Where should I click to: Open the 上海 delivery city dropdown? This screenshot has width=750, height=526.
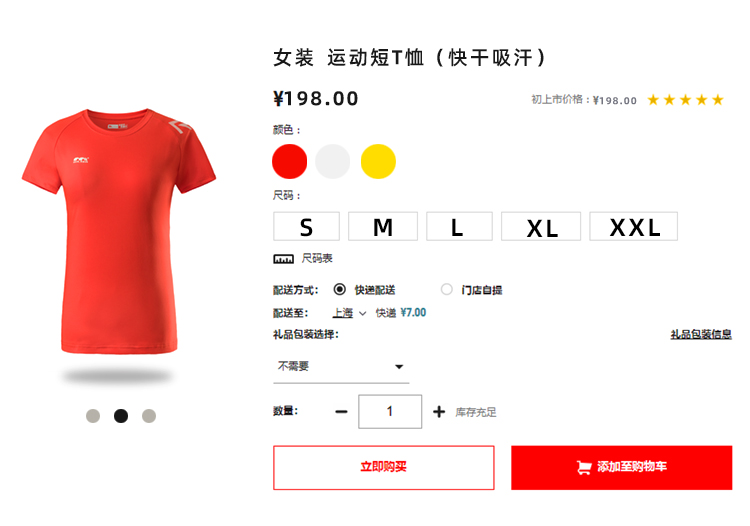pyautogui.click(x=349, y=313)
